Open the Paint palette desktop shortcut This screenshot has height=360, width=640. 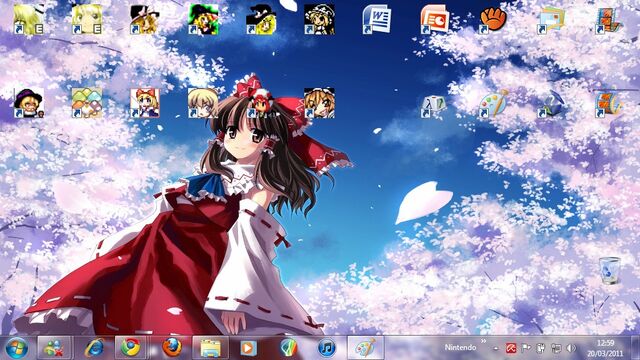493,103
